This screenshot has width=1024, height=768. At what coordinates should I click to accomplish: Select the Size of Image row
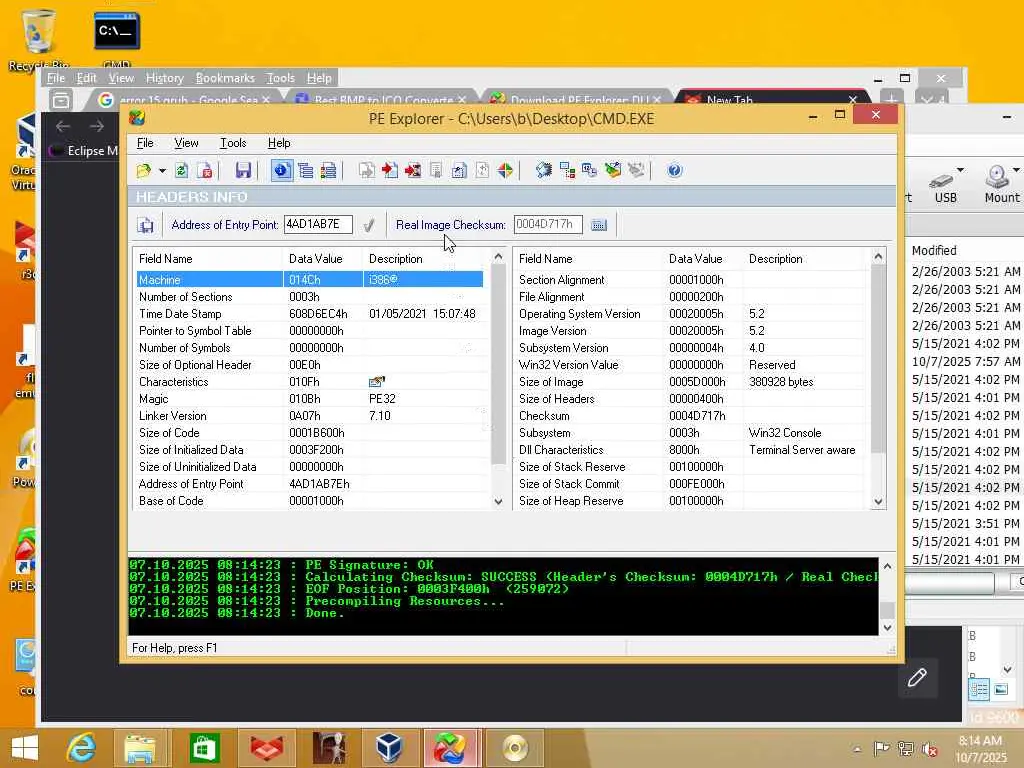click(692, 381)
